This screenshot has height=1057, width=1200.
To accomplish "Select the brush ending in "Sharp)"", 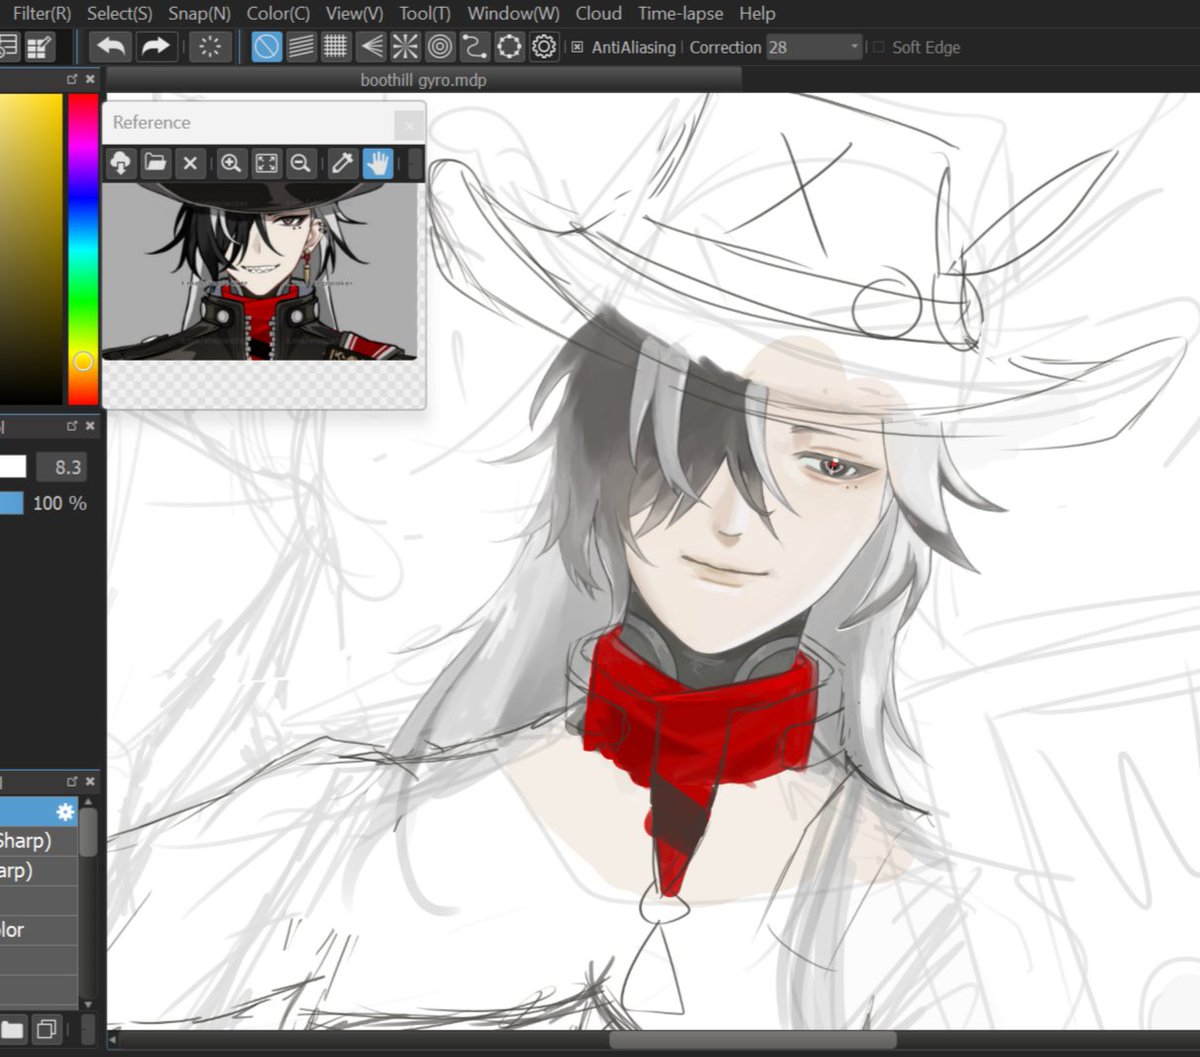I will [x=39, y=841].
